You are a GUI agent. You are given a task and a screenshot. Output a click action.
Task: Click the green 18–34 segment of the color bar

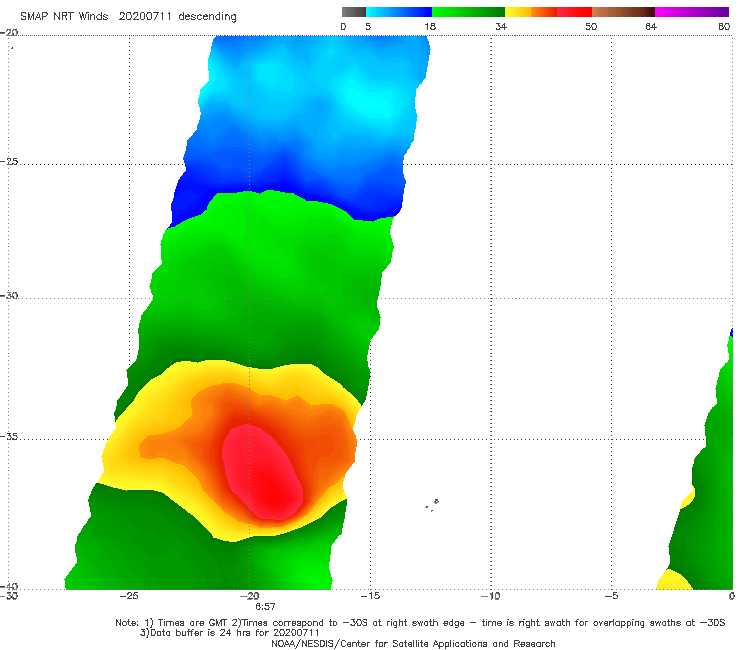click(468, 12)
